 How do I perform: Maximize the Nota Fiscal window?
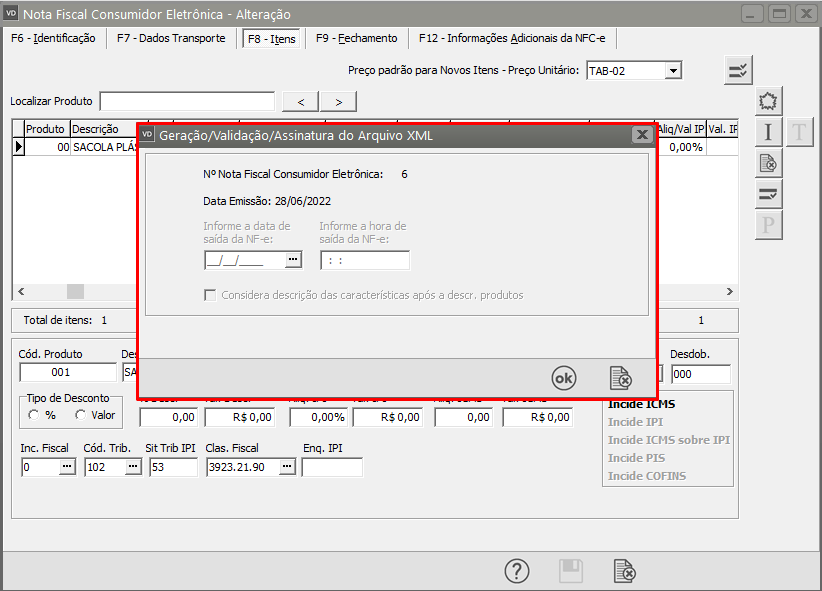click(x=779, y=14)
